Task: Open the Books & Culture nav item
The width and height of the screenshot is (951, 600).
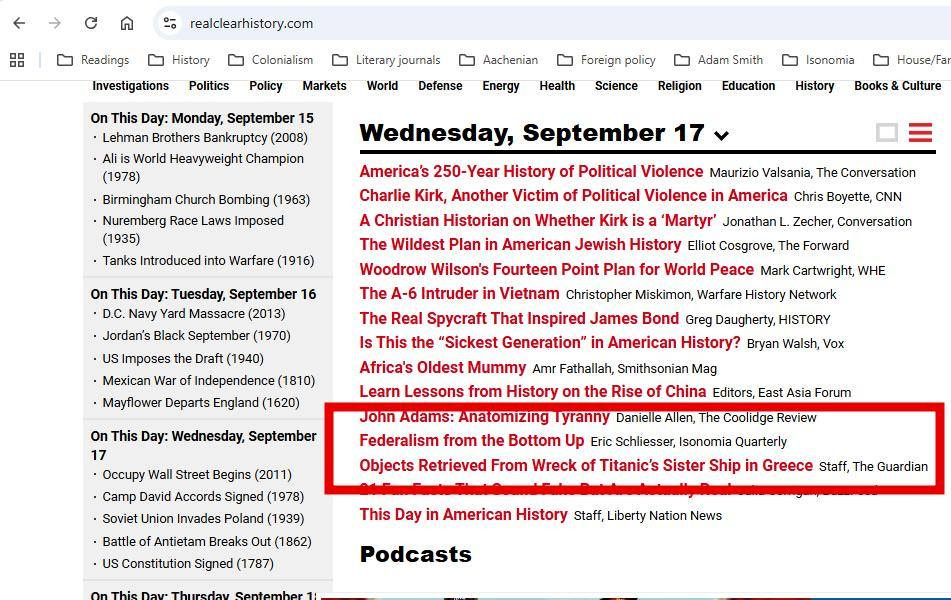Action: coord(898,86)
